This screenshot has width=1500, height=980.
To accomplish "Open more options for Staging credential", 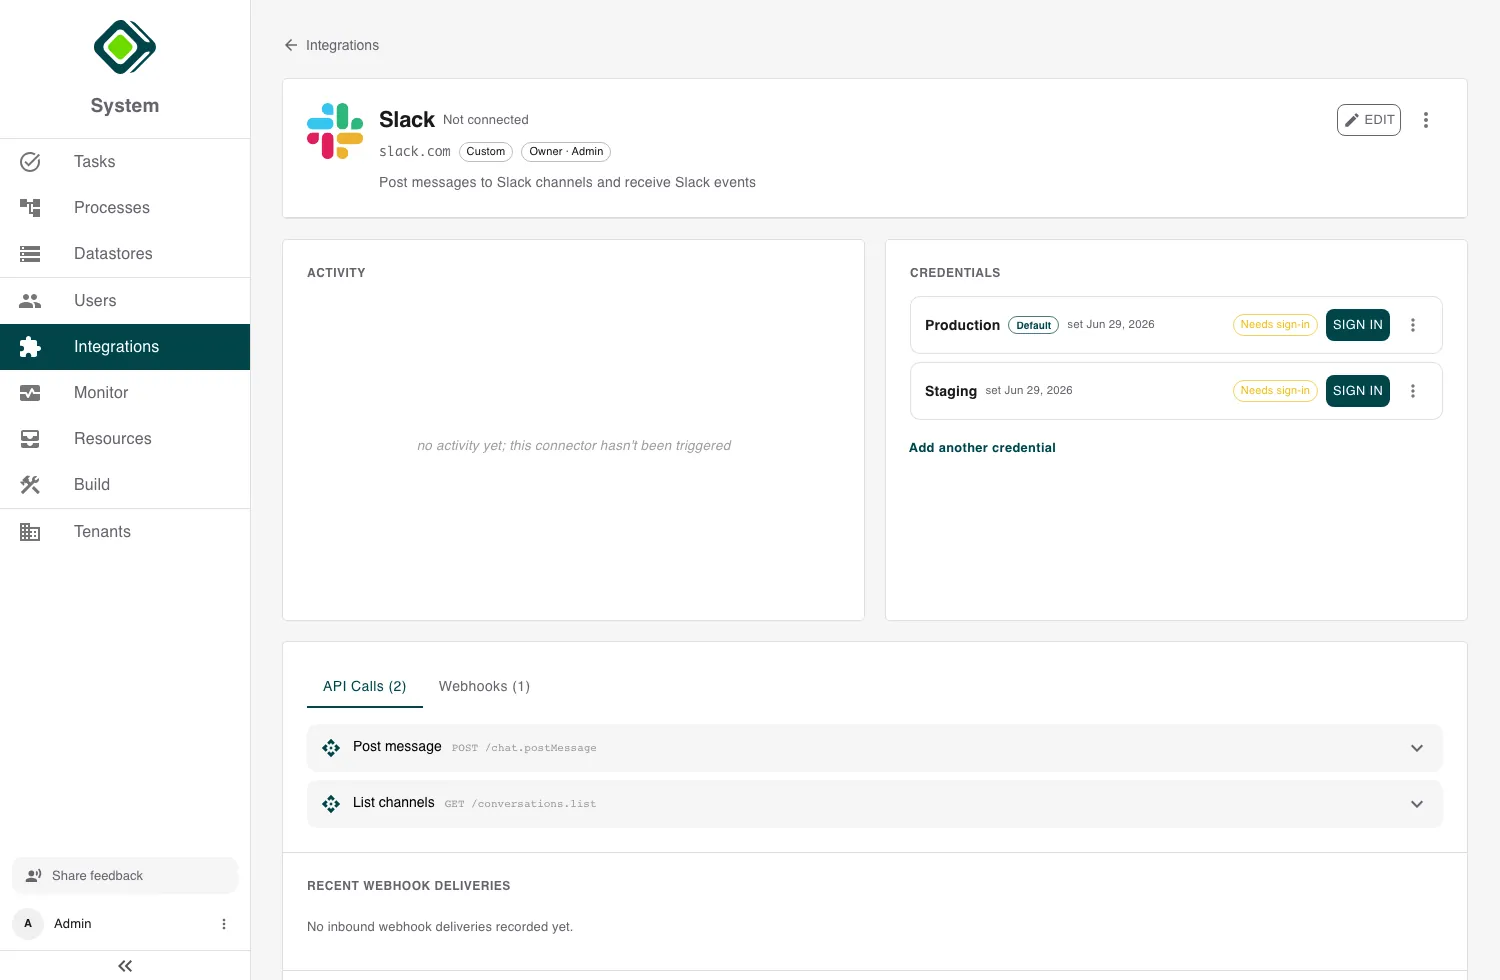I will pos(1413,391).
